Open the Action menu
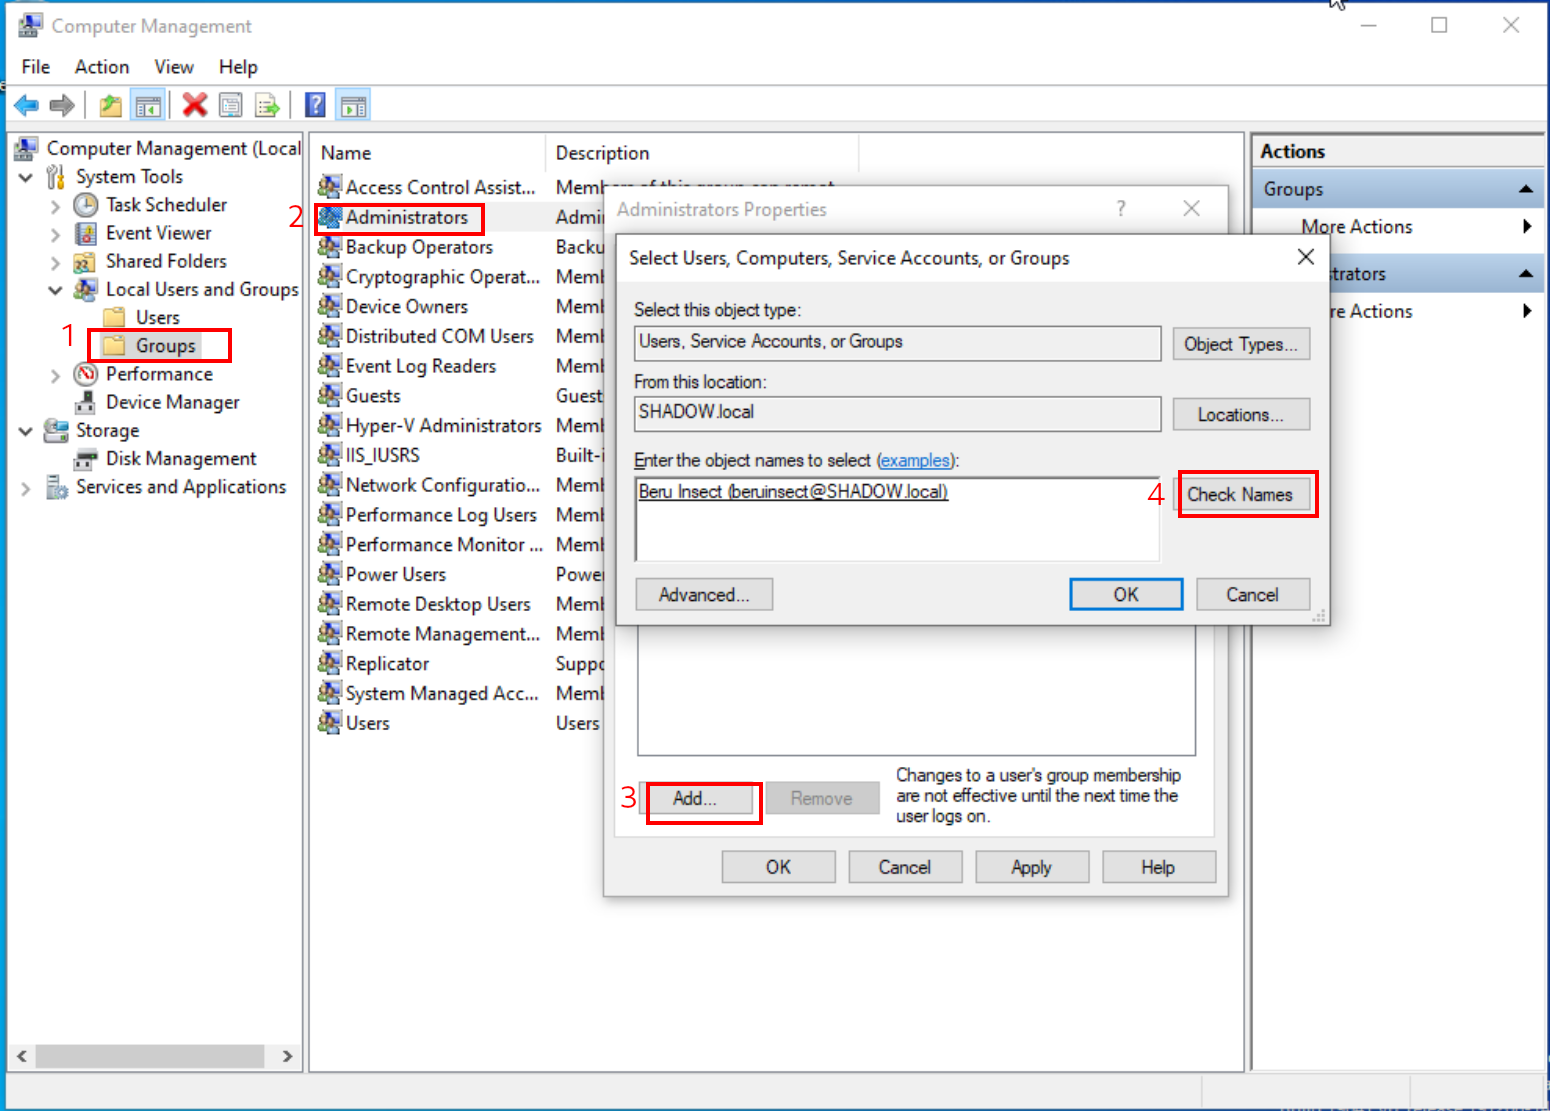 point(101,67)
